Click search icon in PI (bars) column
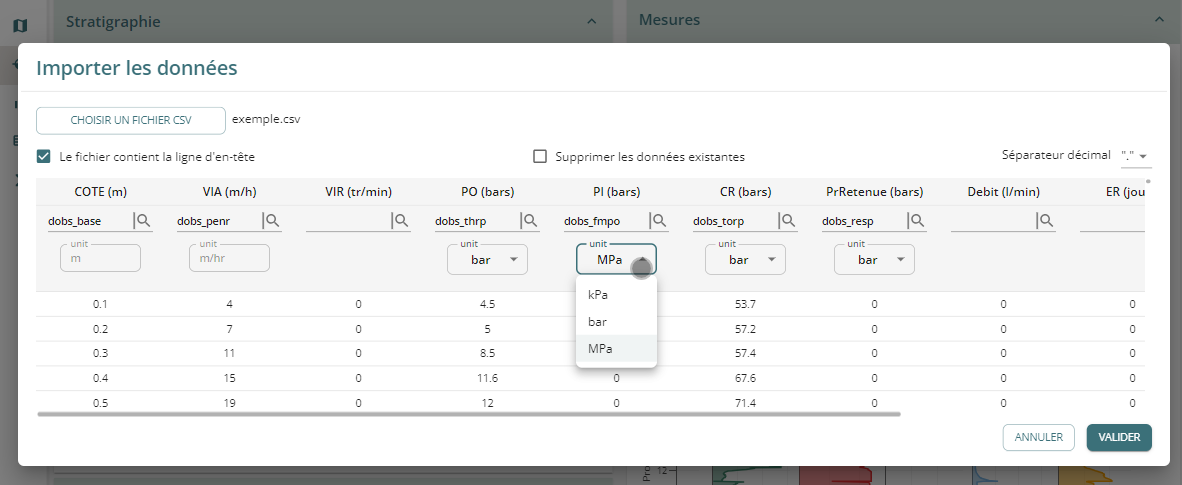 coord(659,221)
